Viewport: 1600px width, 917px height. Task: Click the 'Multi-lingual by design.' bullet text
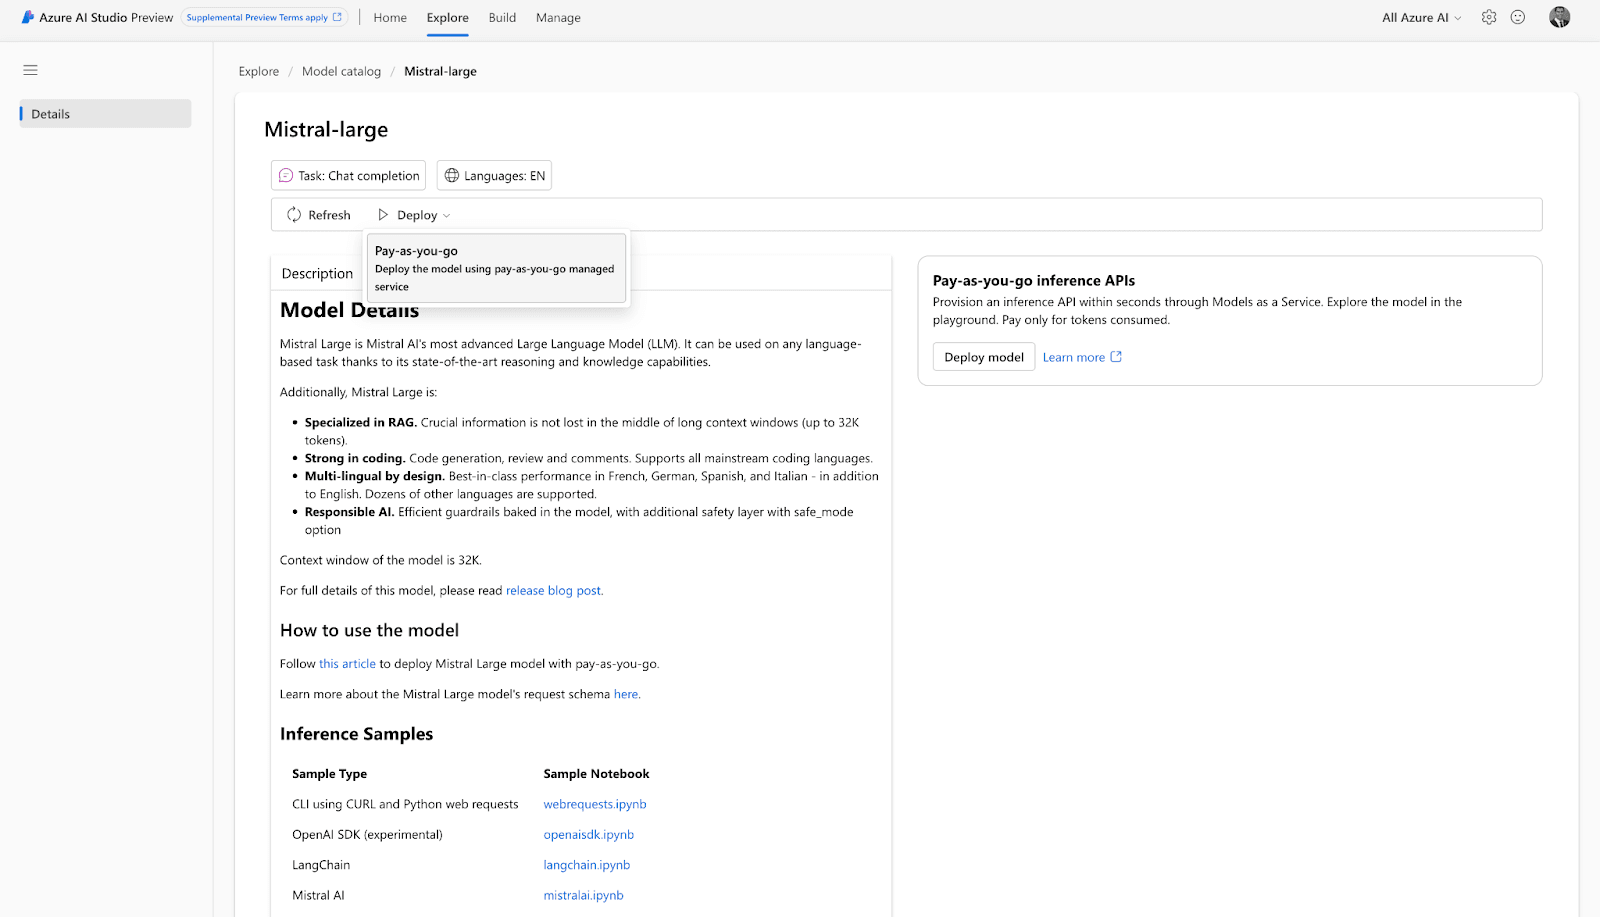click(x=374, y=477)
